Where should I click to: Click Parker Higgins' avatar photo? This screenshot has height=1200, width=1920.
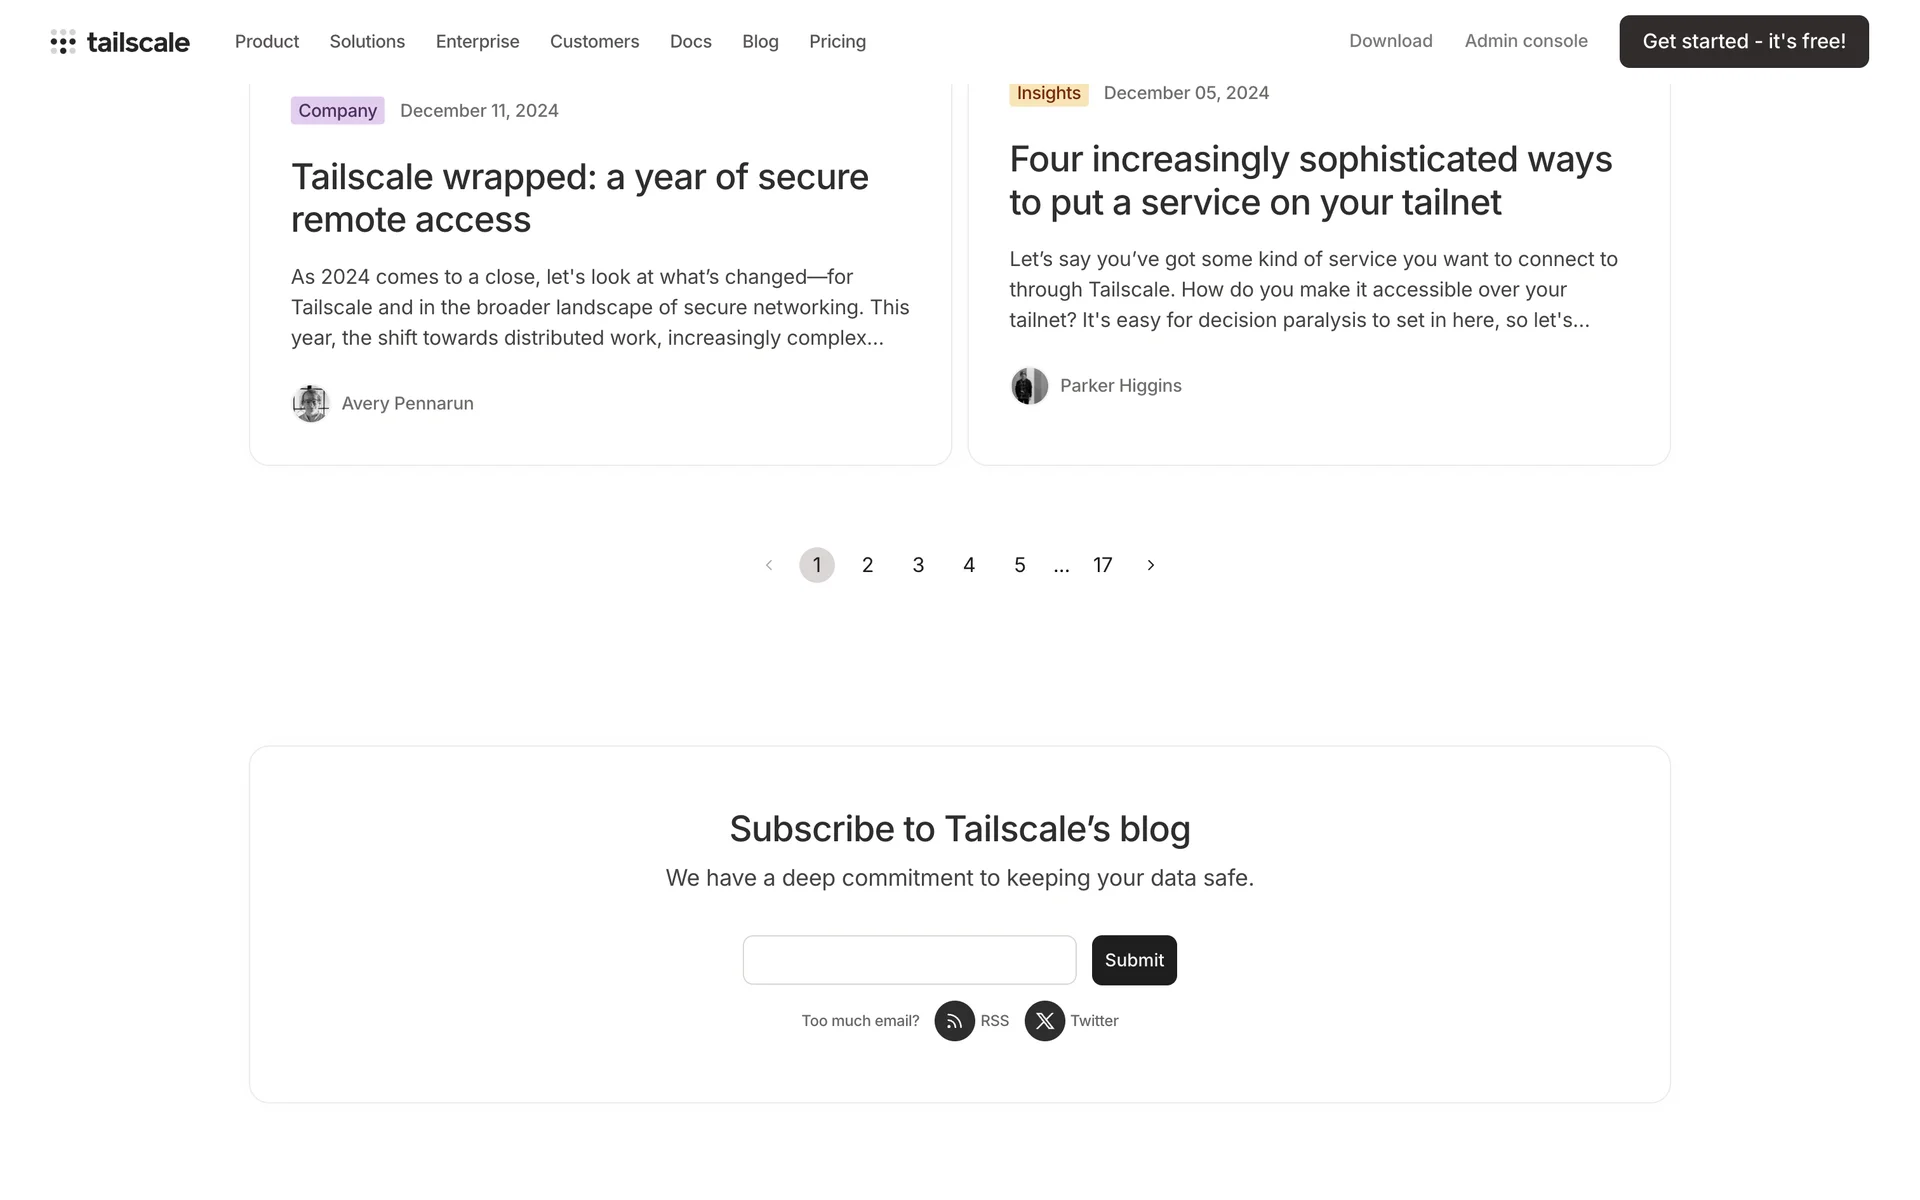coord(1029,386)
